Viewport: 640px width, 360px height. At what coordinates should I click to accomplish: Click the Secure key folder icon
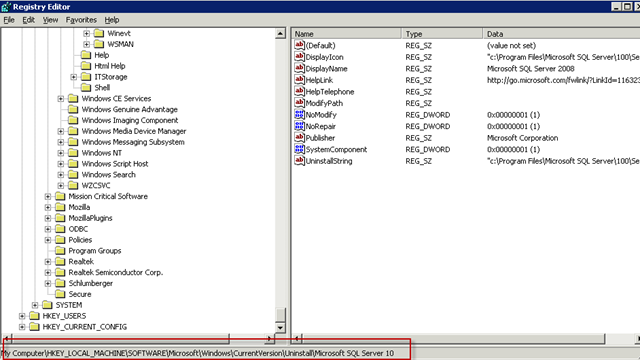60,294
